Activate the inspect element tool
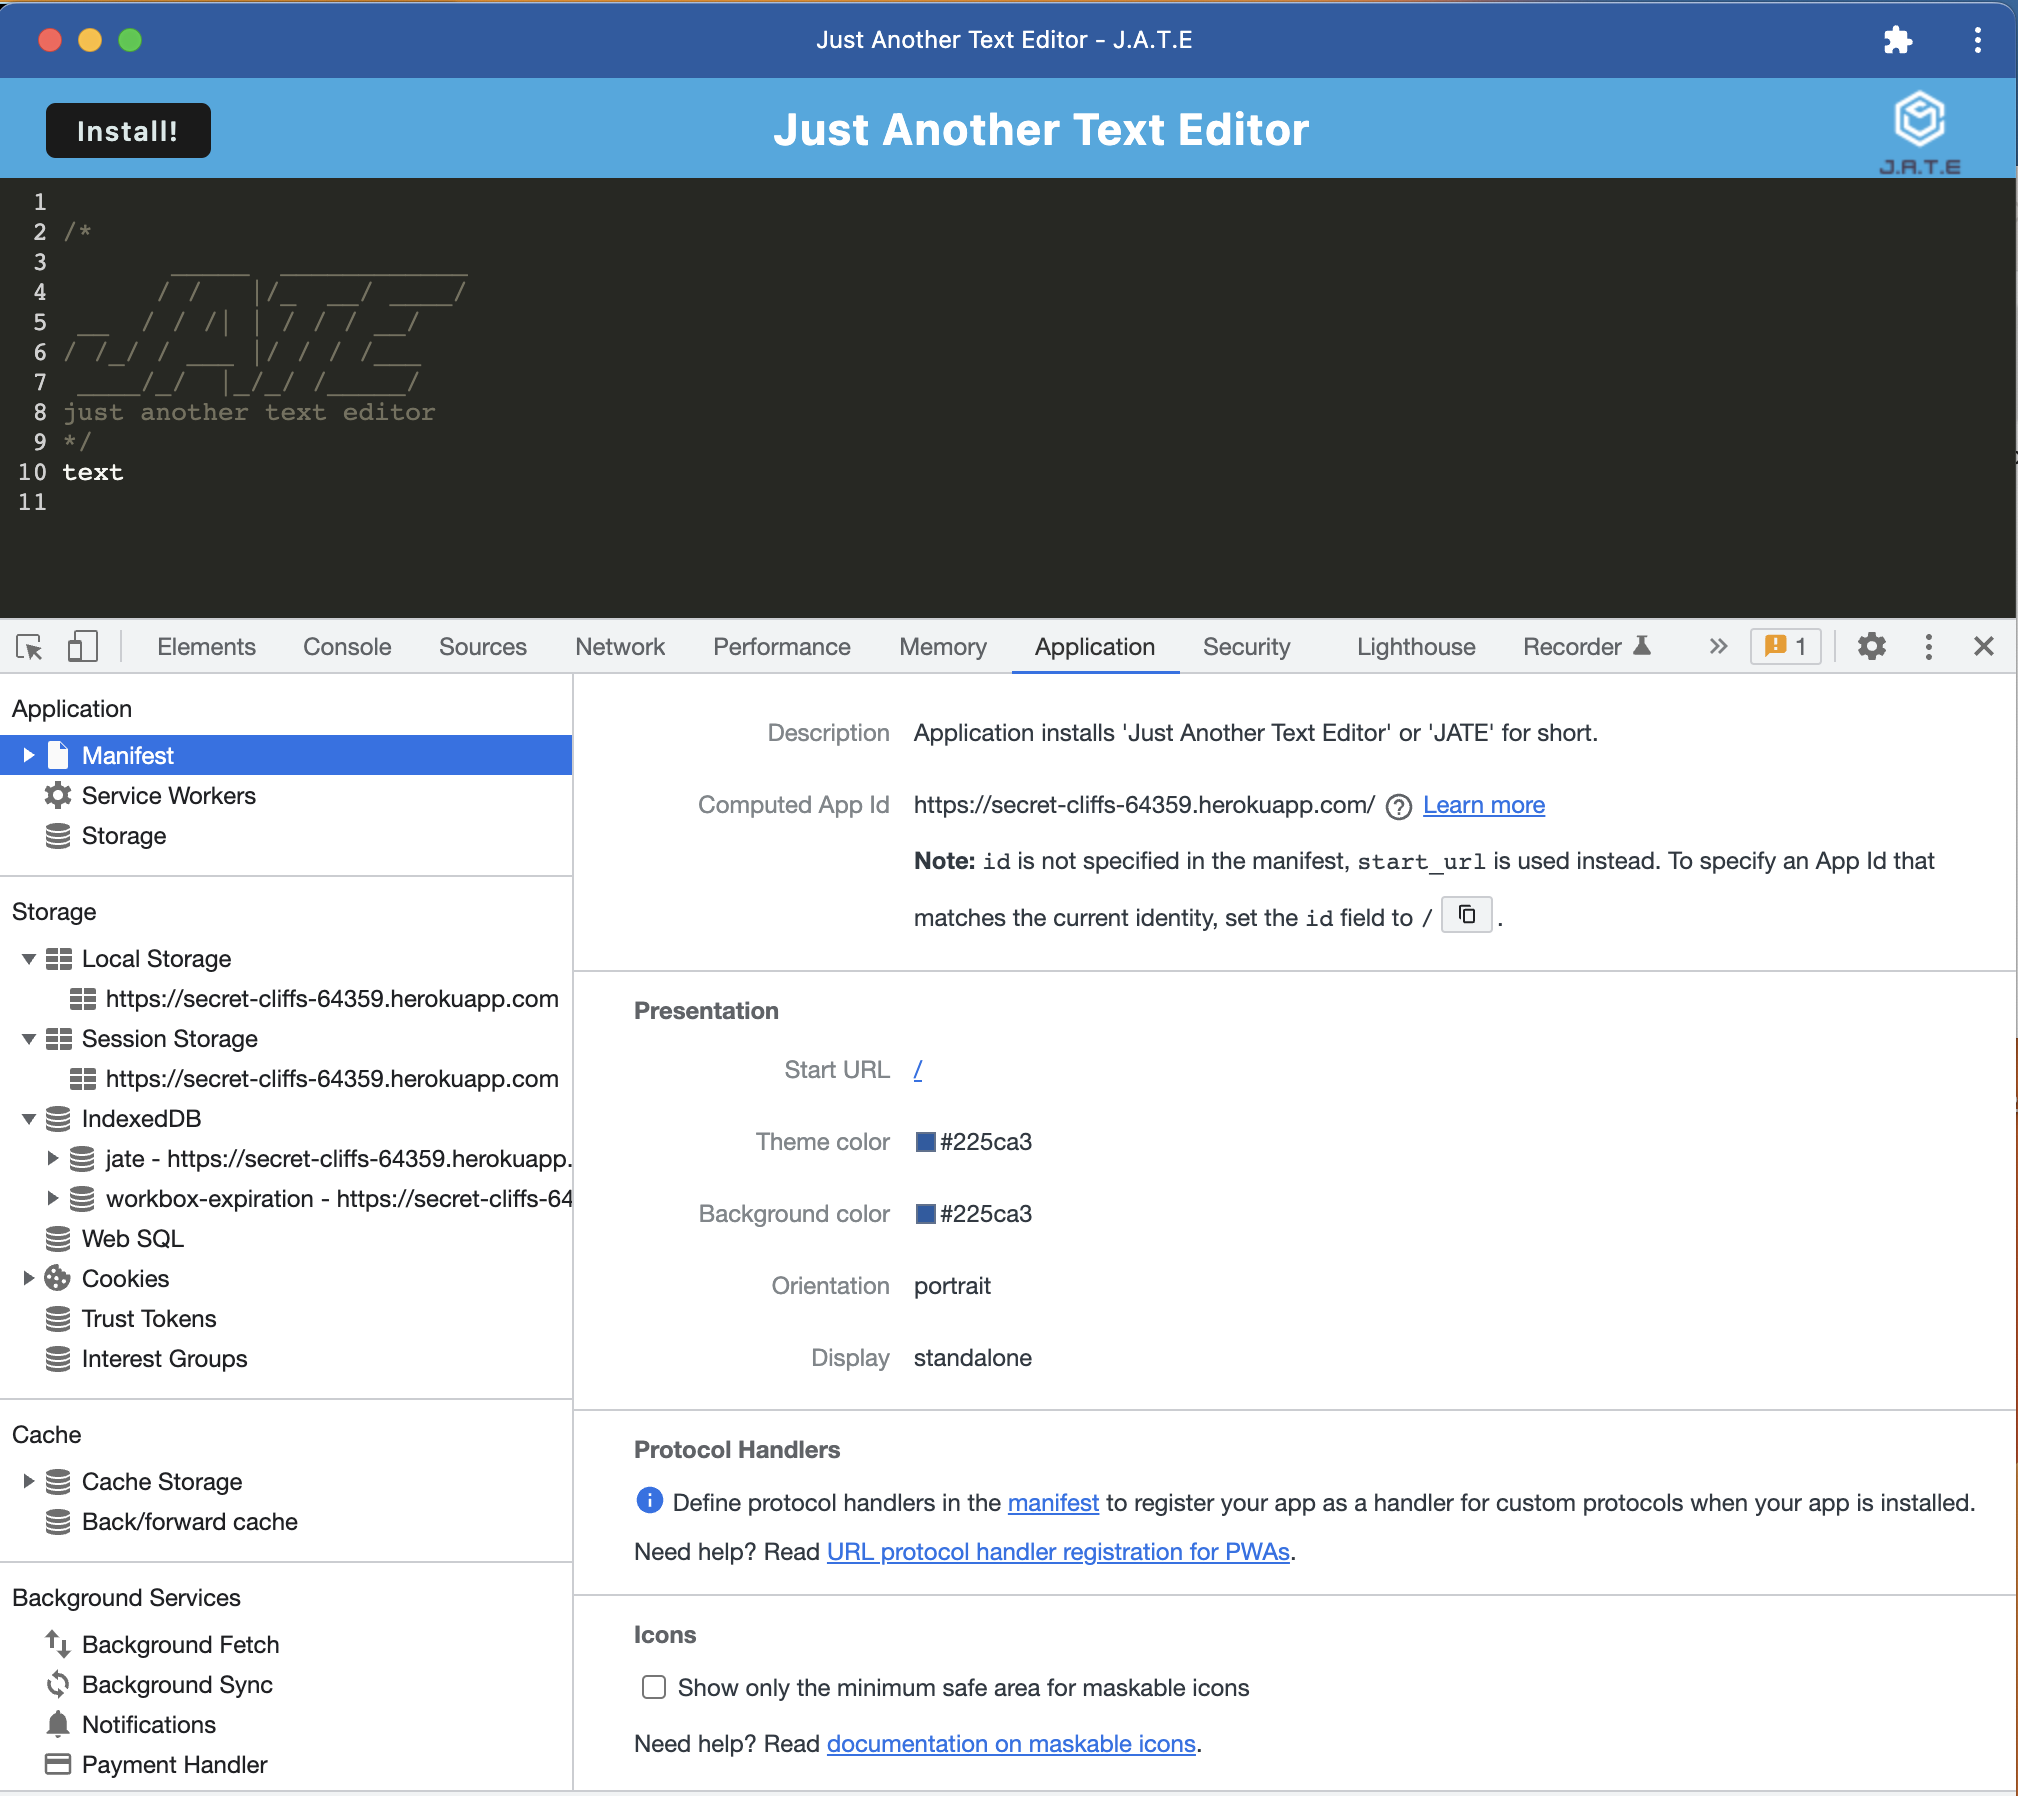The width and height of the screenshot is (2018, 1796). pyautogui.click(x=29, y=647)
